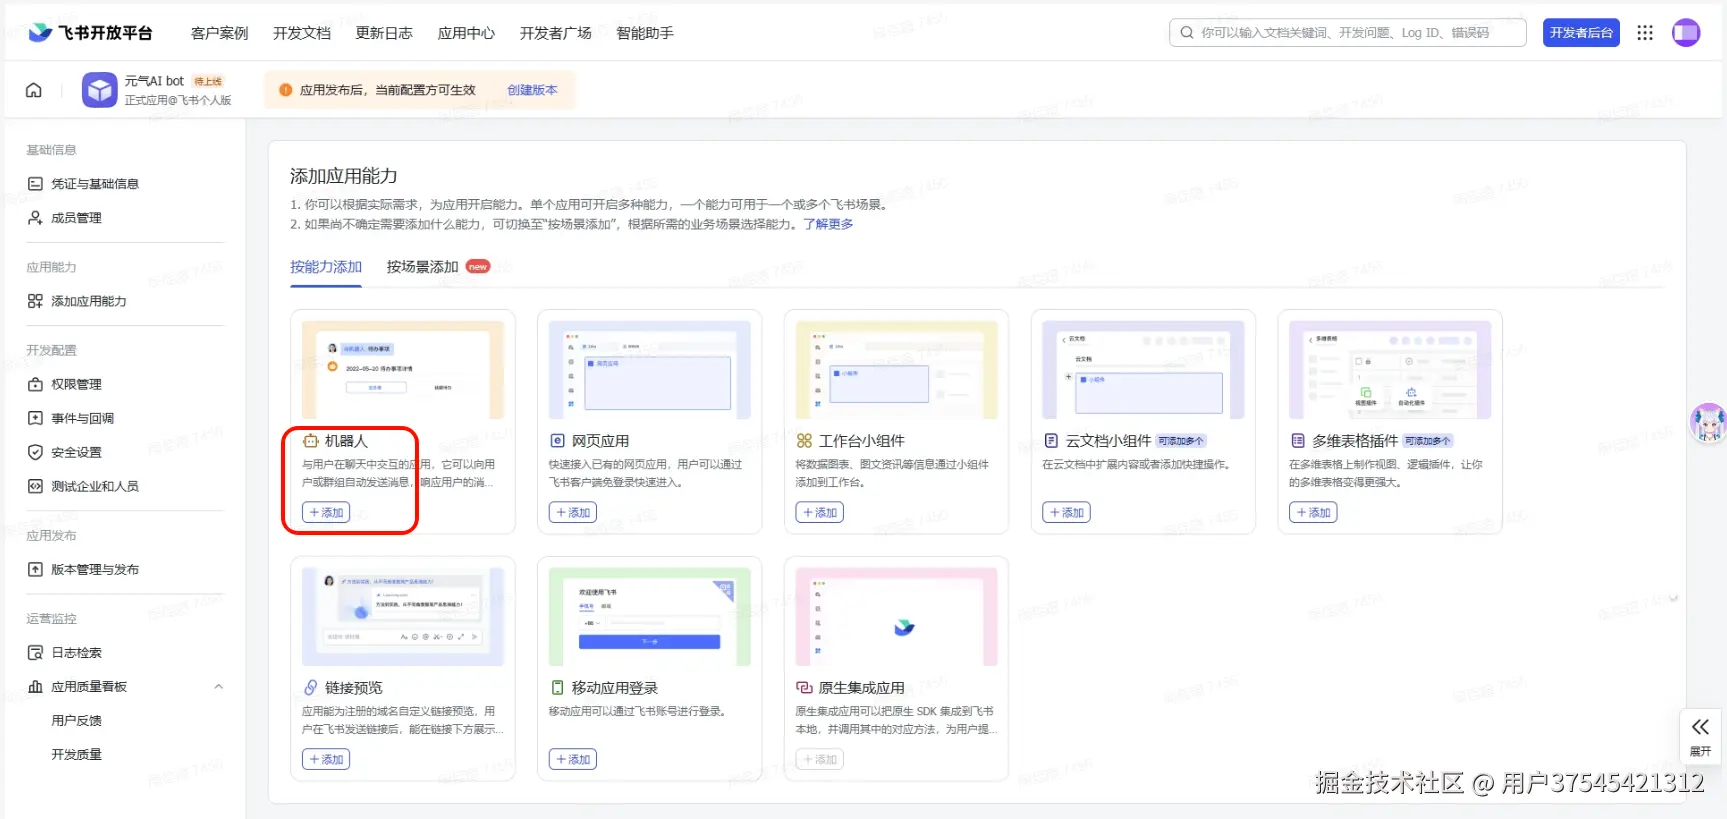Open 事件与回调 in sidebar
This screenshot has width=1727, height=819.
tap(83, 418)
